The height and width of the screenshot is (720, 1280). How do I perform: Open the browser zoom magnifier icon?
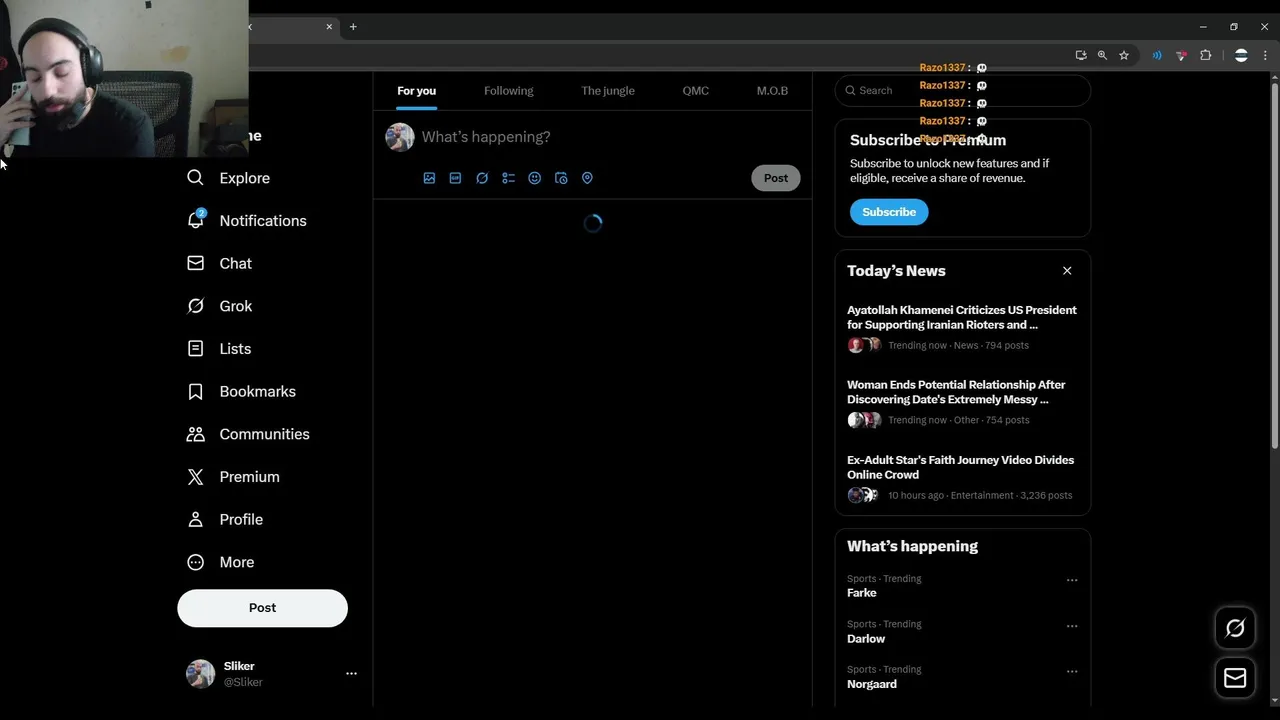click(1102, 55)
